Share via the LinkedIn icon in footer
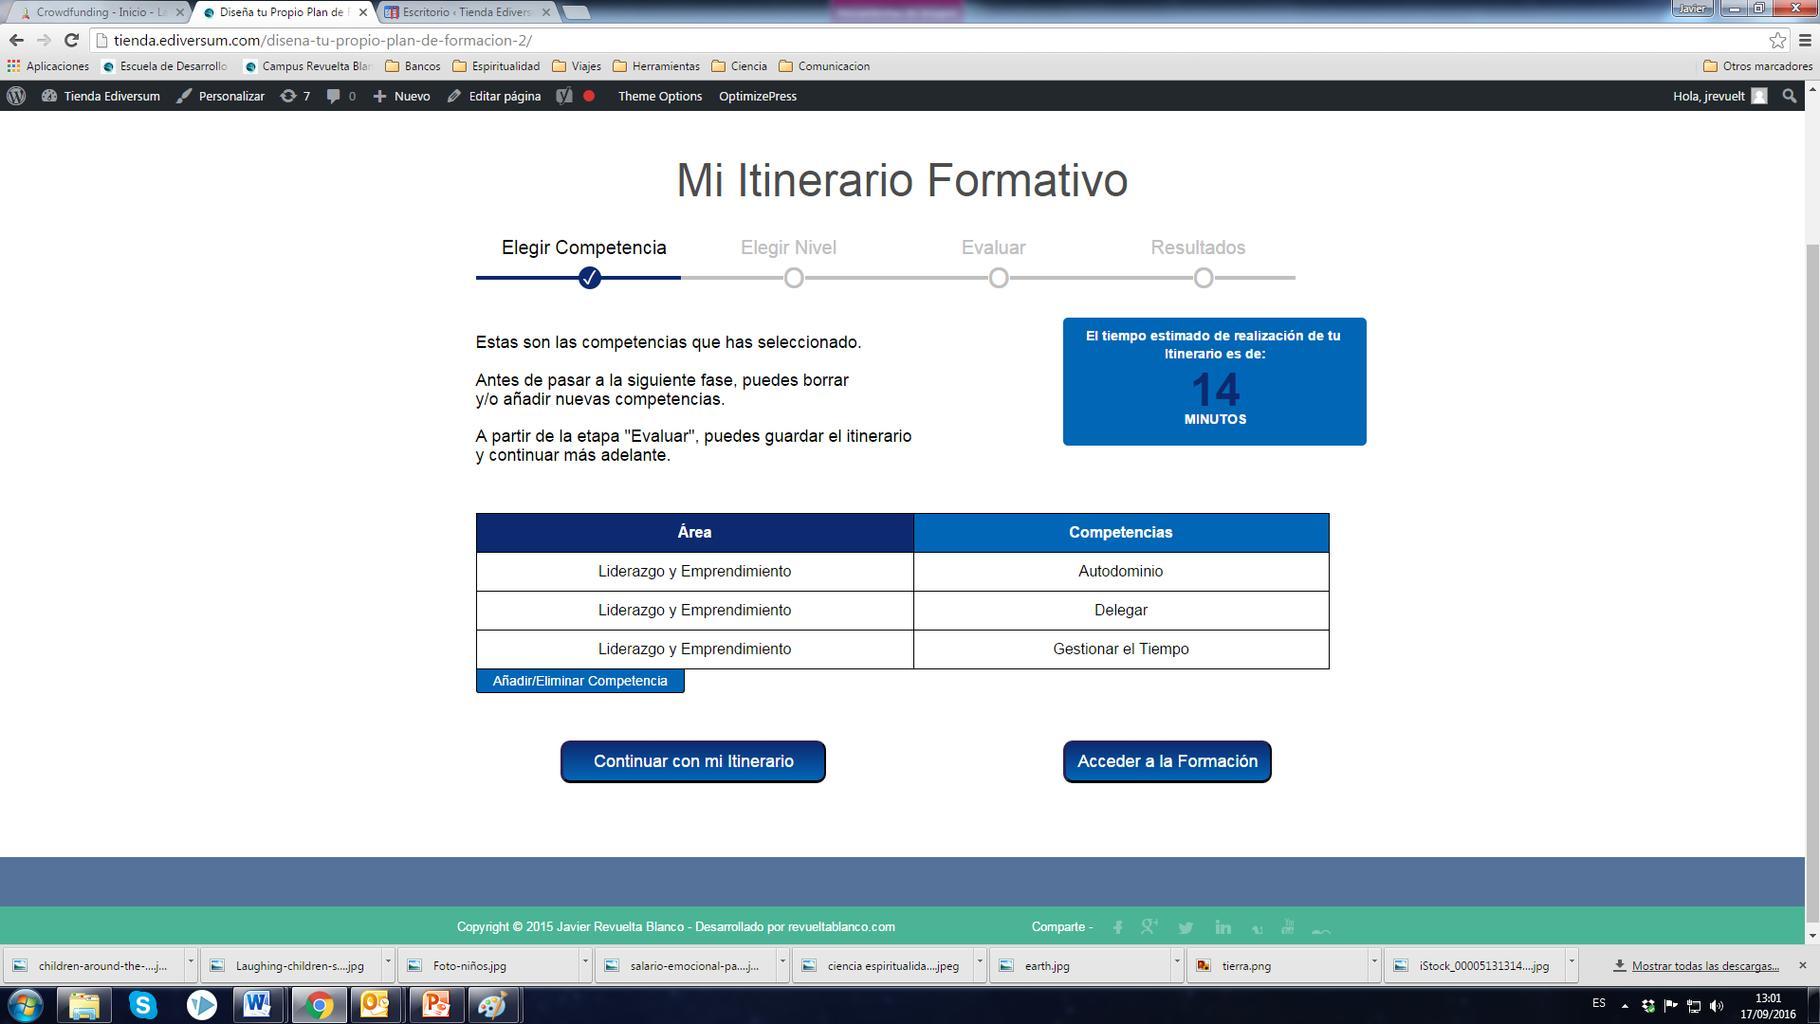Viewport: 1820px width, 1024px height. (x=1222, y=927)
